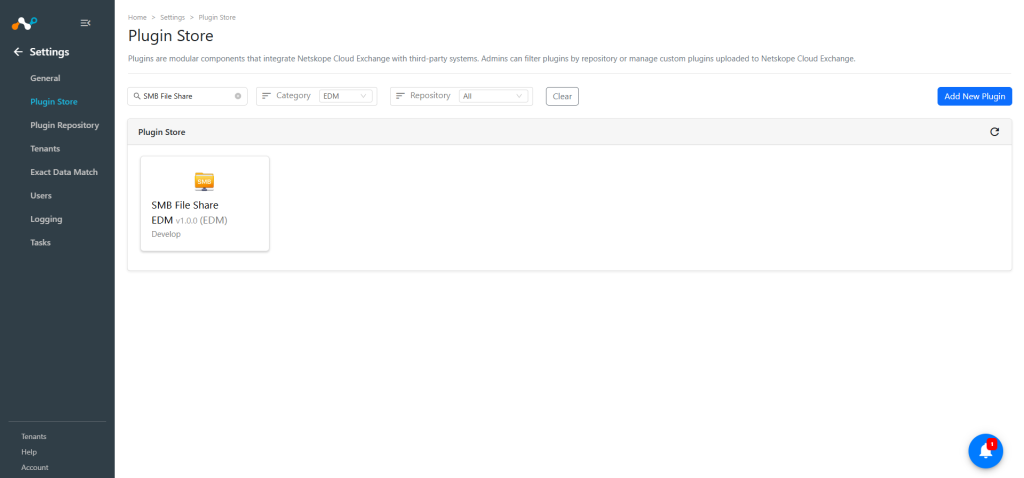
Task: Click Plugin Store breadcrumb
Action: click(217, 18)
